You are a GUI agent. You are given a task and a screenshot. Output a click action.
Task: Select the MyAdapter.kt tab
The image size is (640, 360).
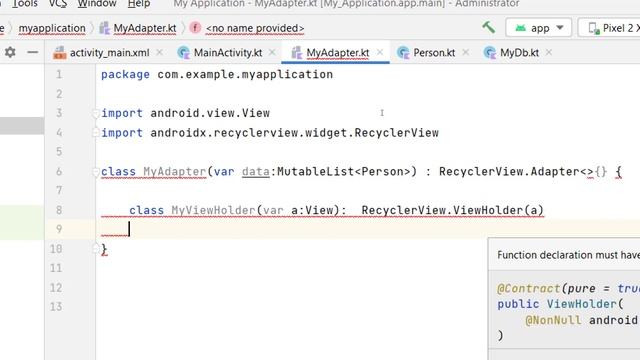[x=338, y=53]
